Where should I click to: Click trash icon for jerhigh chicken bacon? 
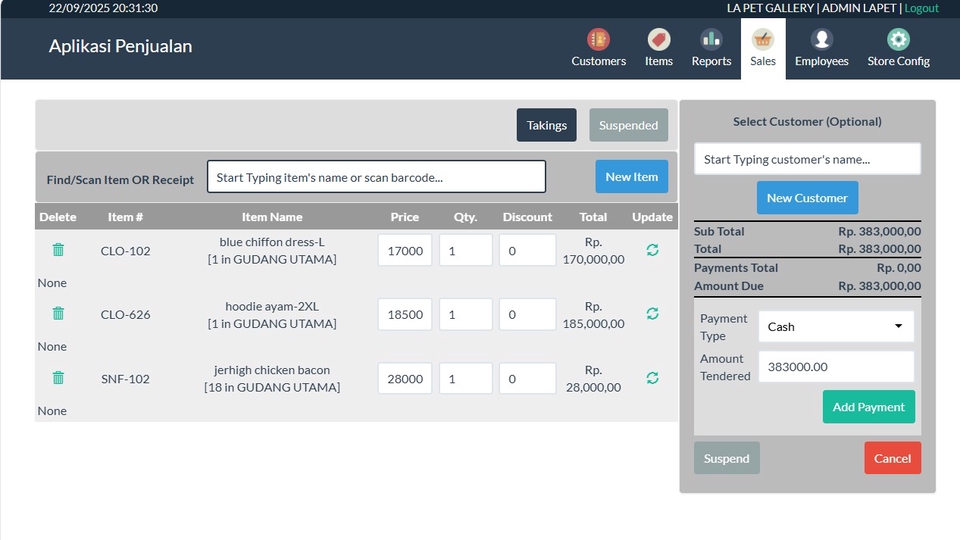click(58, 378)
